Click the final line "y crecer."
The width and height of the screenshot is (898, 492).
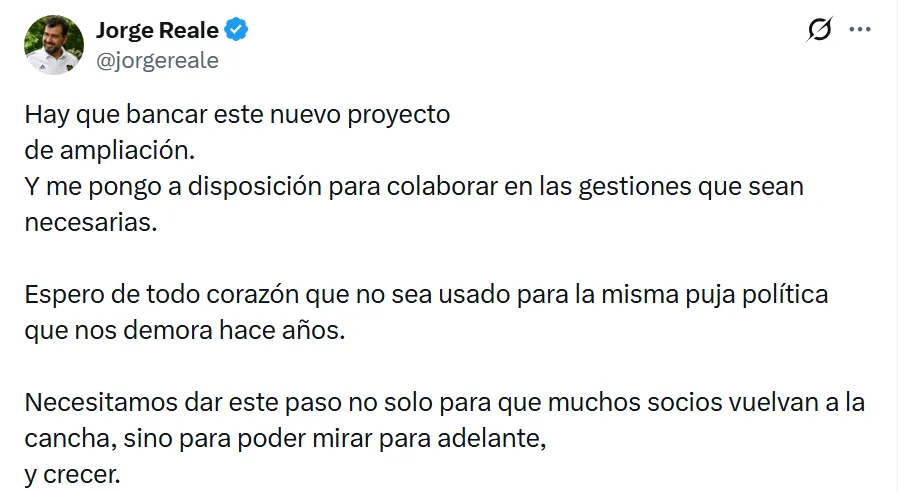(72, 474)
